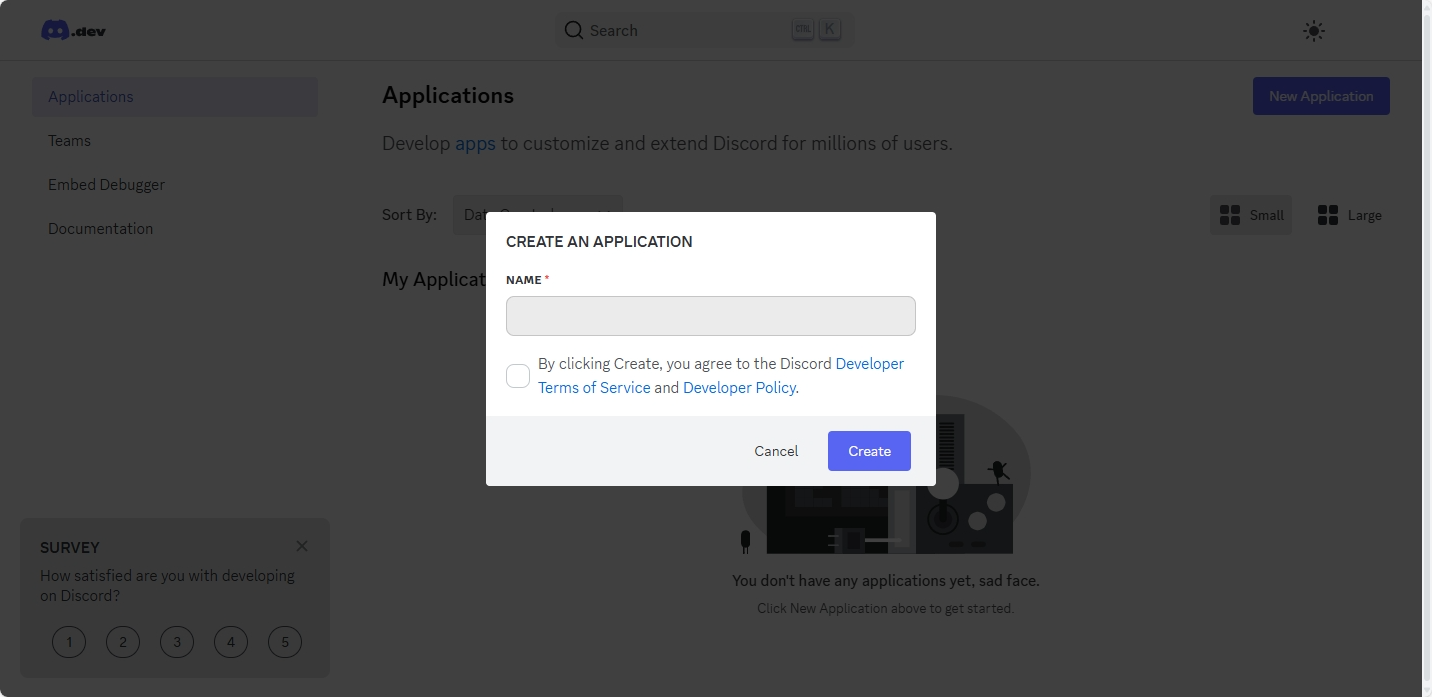The image size is (1432, 697).
Task: Follow the "apps" link in the description
Action: (x=475, y=143)
